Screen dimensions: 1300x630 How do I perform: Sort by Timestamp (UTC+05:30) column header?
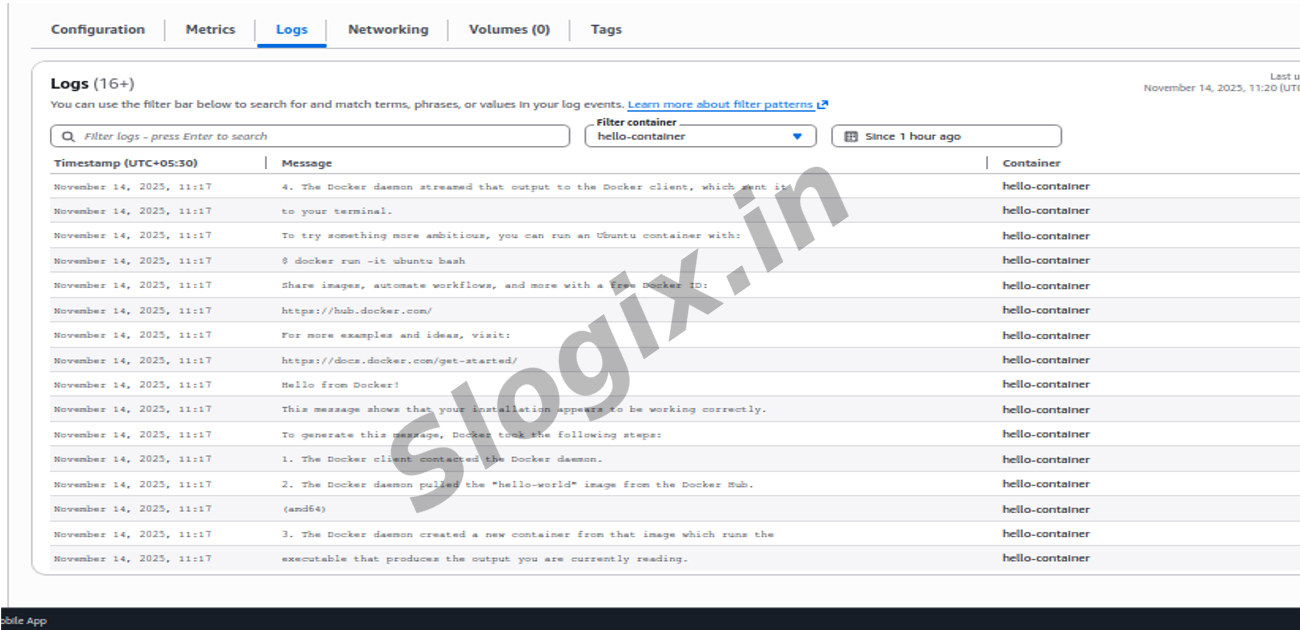(x=125, y=163)
